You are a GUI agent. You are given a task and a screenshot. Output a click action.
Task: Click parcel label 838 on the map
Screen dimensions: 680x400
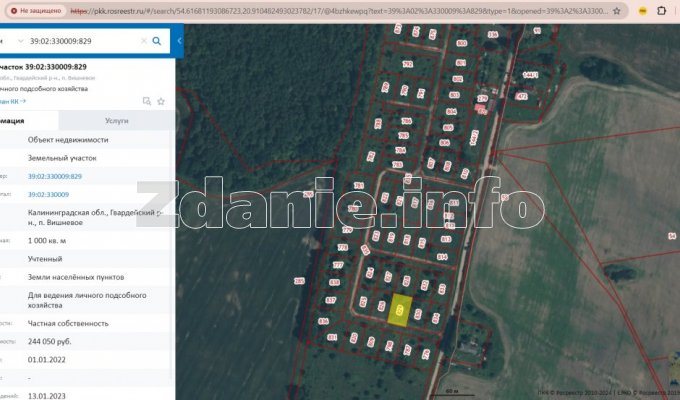pos(334,282)
